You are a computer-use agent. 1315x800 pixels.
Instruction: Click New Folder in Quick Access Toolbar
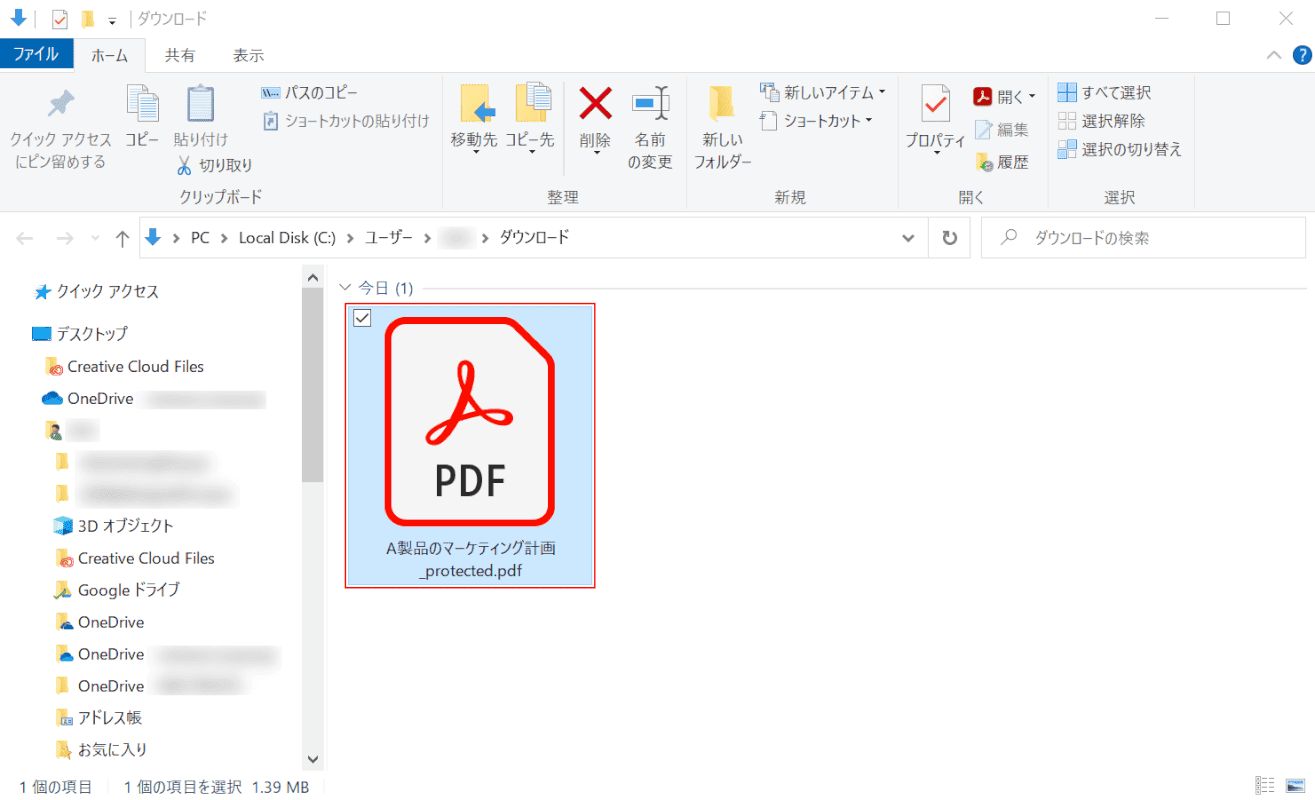click(x=88, y=19)
